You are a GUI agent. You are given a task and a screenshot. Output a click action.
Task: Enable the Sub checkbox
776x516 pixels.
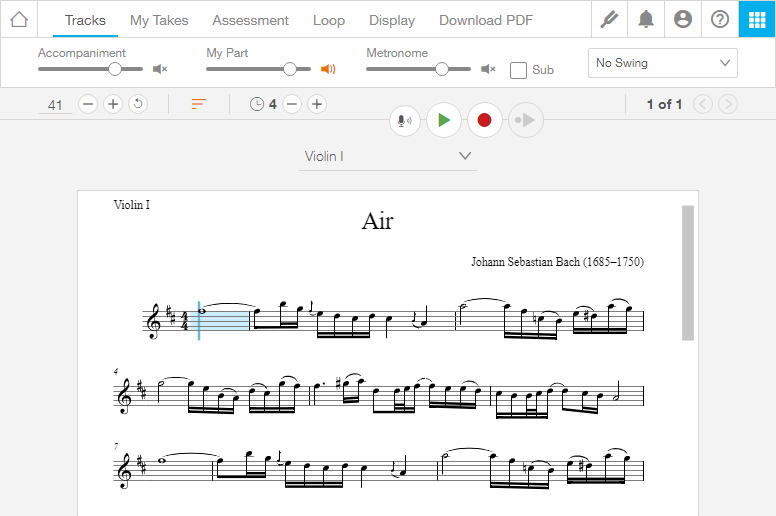point(518,70)
